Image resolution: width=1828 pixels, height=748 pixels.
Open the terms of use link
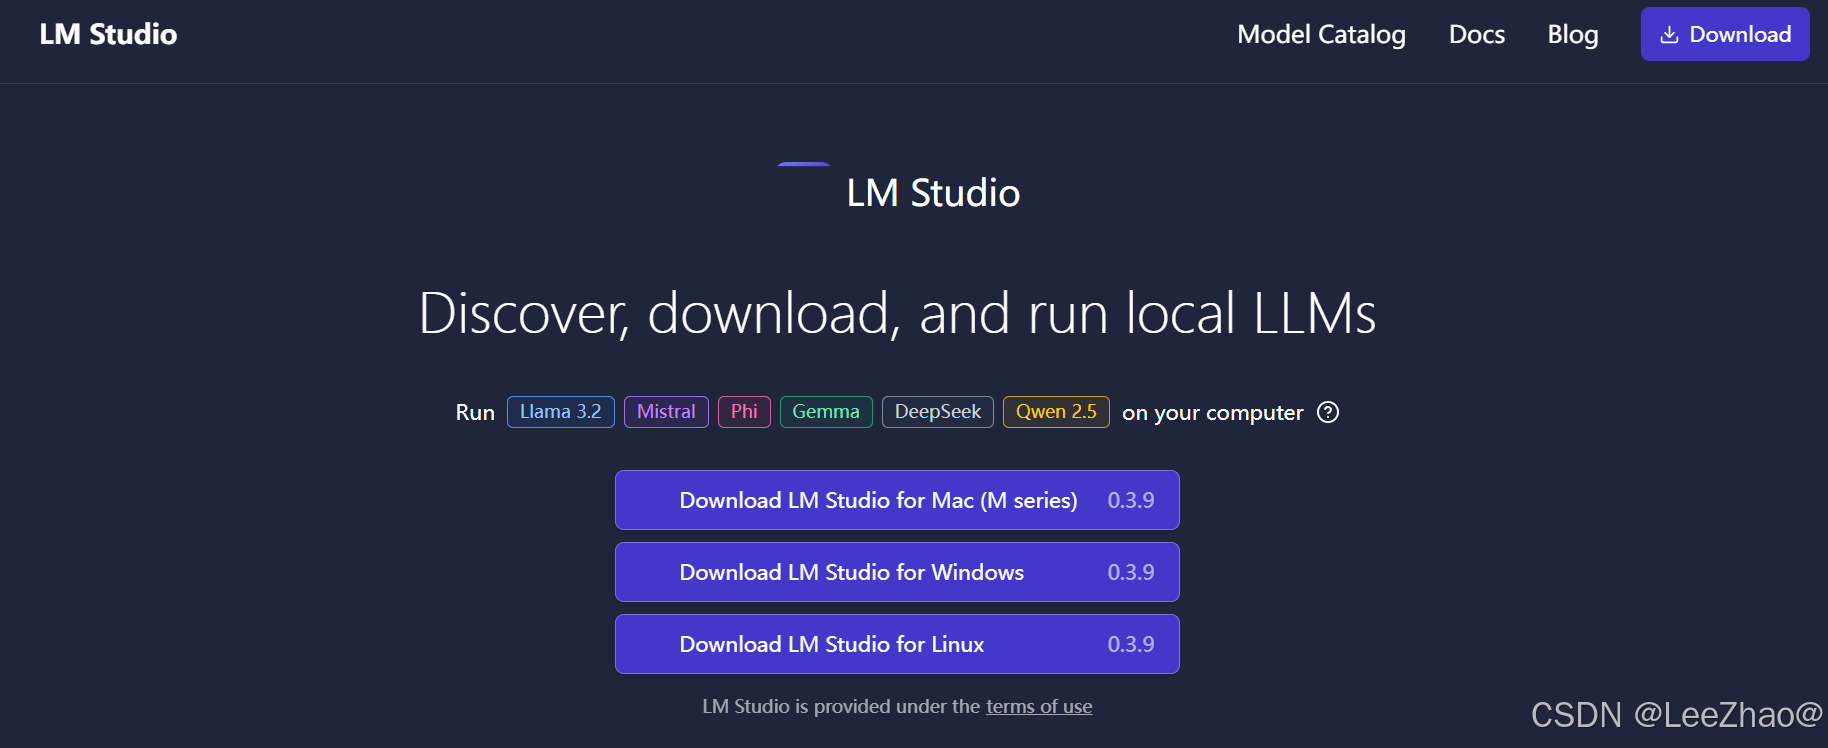(x=1039, y=707)
